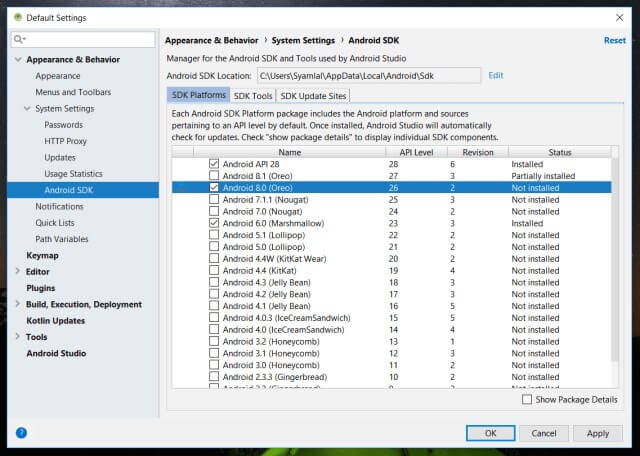Click the Edit link for SDK location
This screenshot has width=640, height=456.
coord(495,75)
